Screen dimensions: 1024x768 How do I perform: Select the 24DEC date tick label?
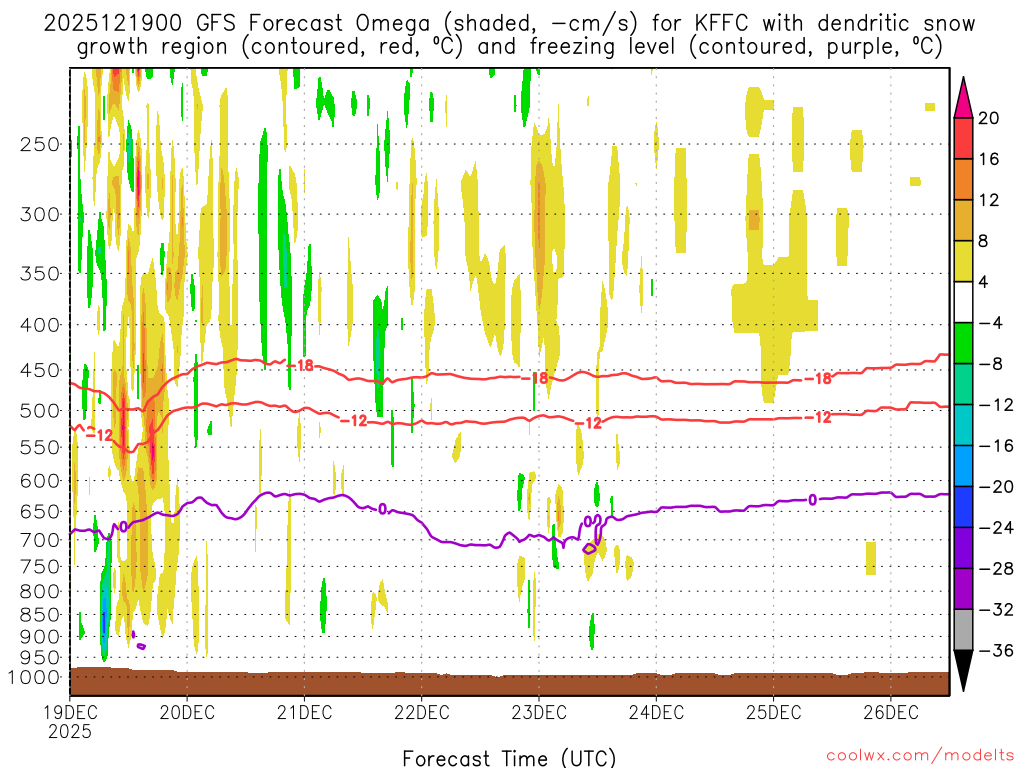coord(656,712)
